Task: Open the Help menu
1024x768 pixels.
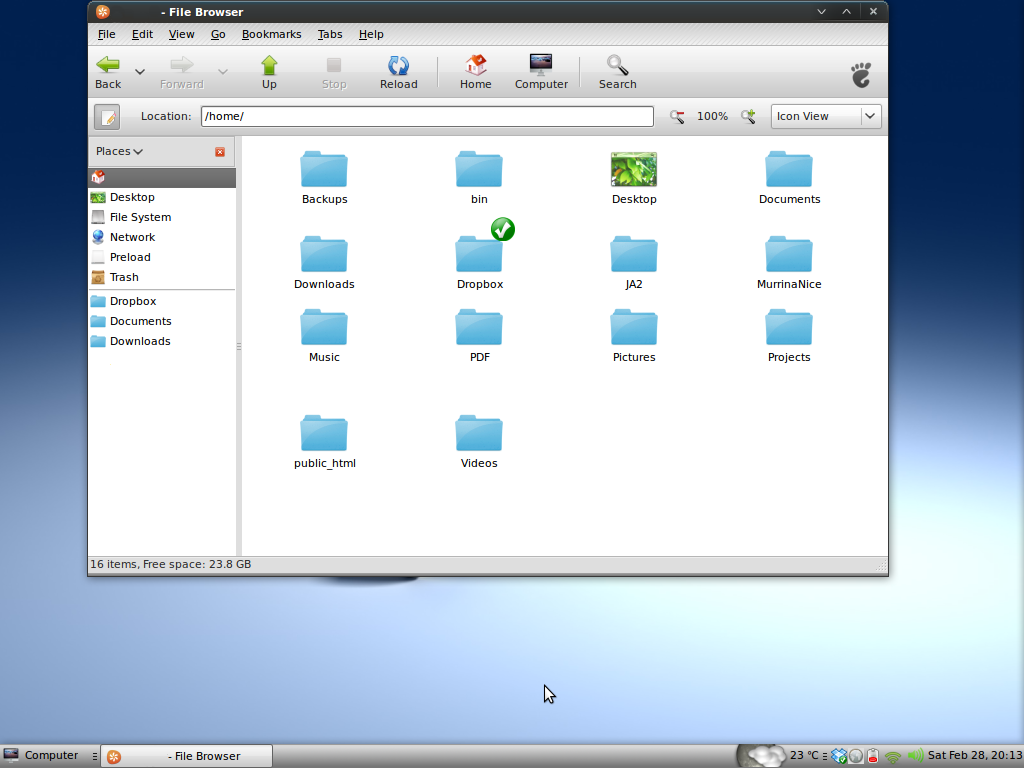Action: click(371, 35)
